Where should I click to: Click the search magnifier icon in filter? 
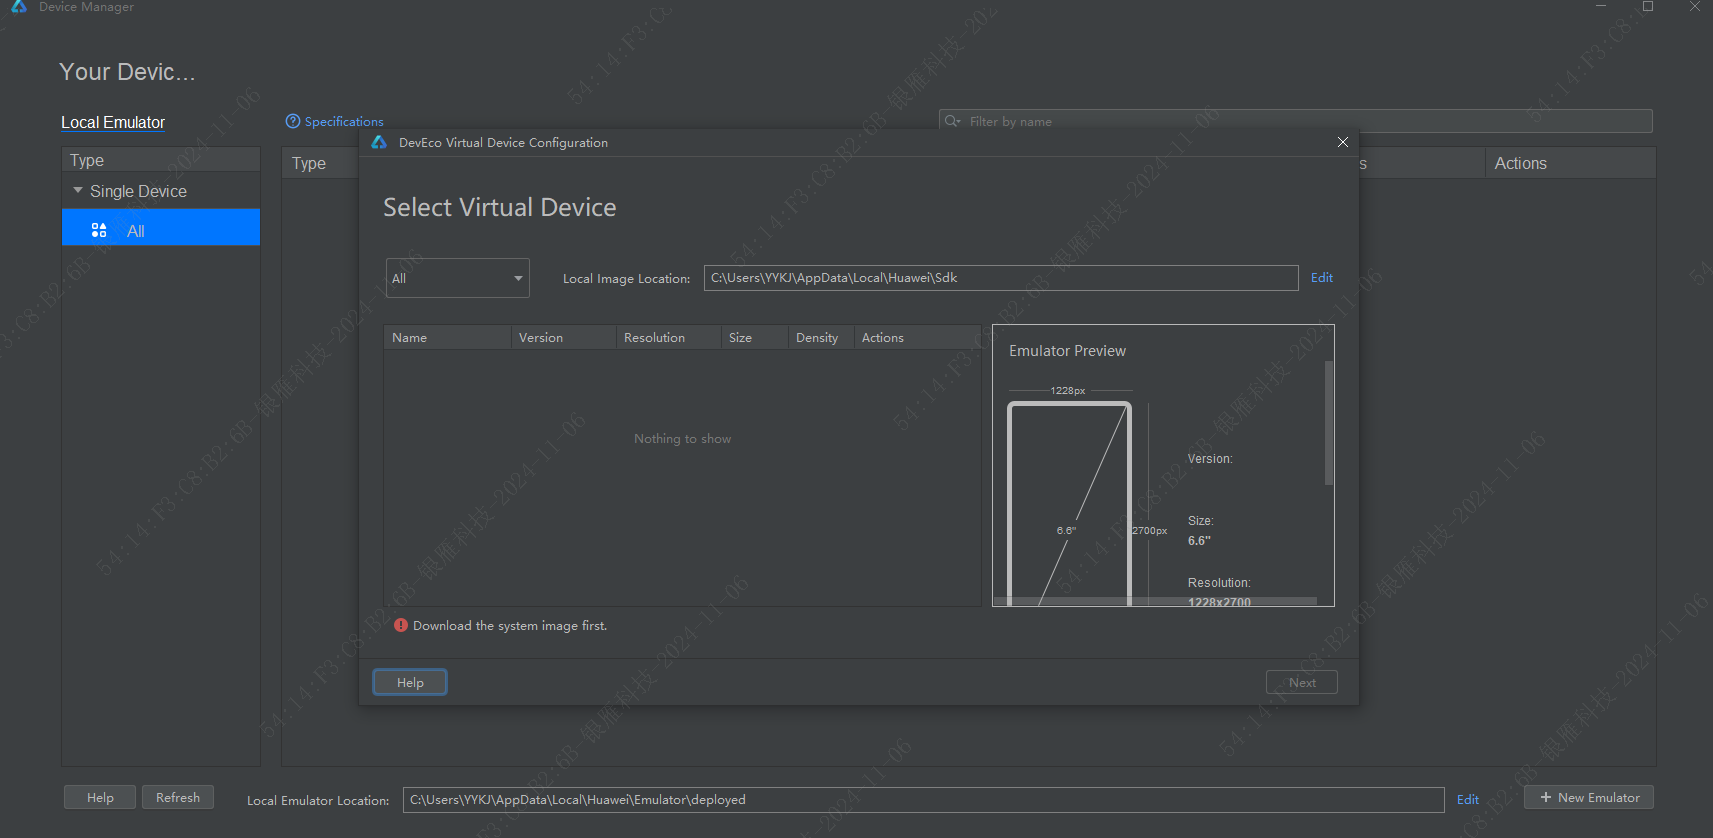point(952,121)
